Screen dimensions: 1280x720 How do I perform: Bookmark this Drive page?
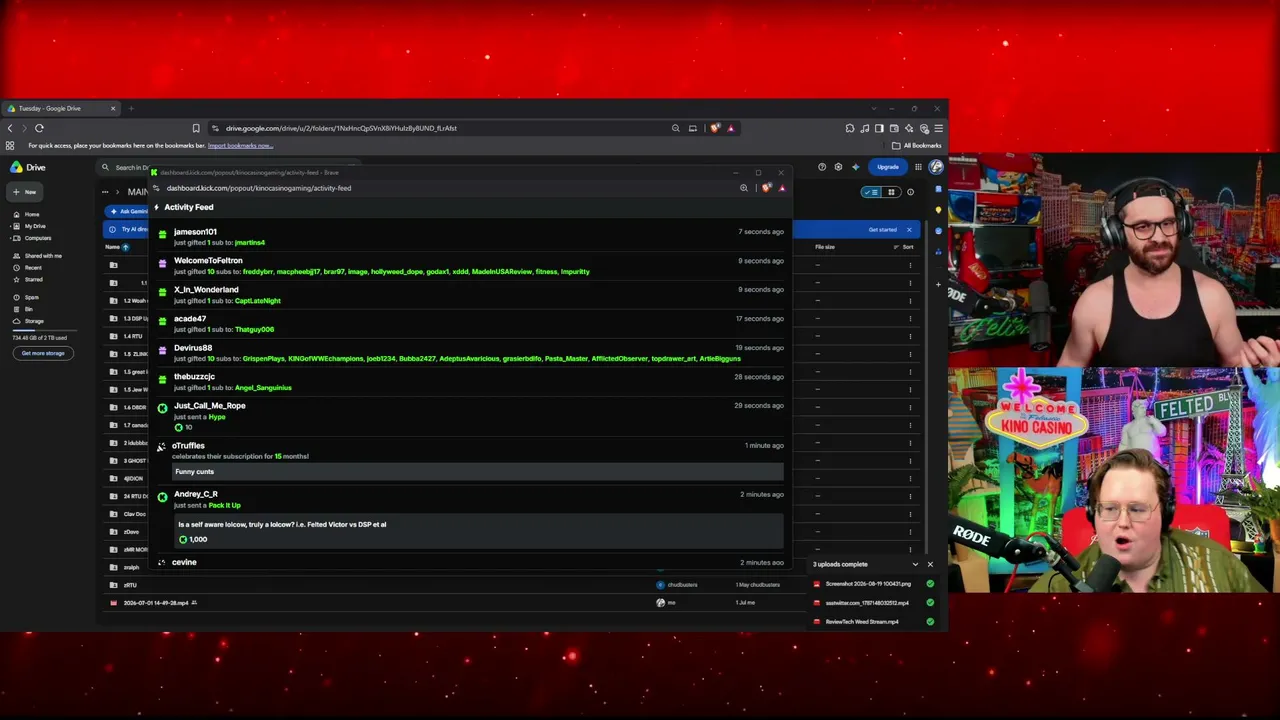click(x=196, y=128)
